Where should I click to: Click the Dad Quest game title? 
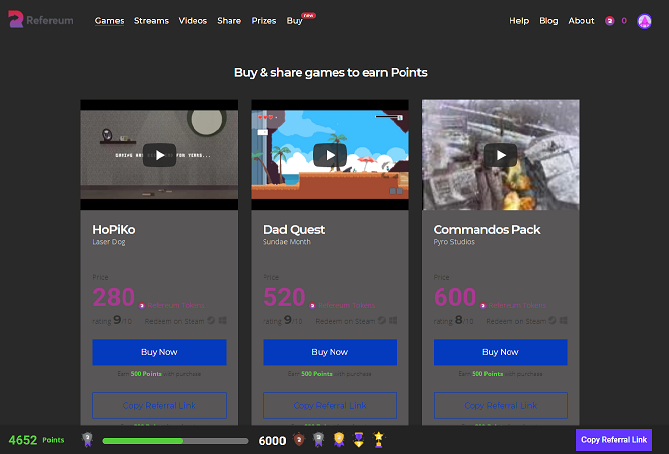pyautogui.click(x=294, y=230)
